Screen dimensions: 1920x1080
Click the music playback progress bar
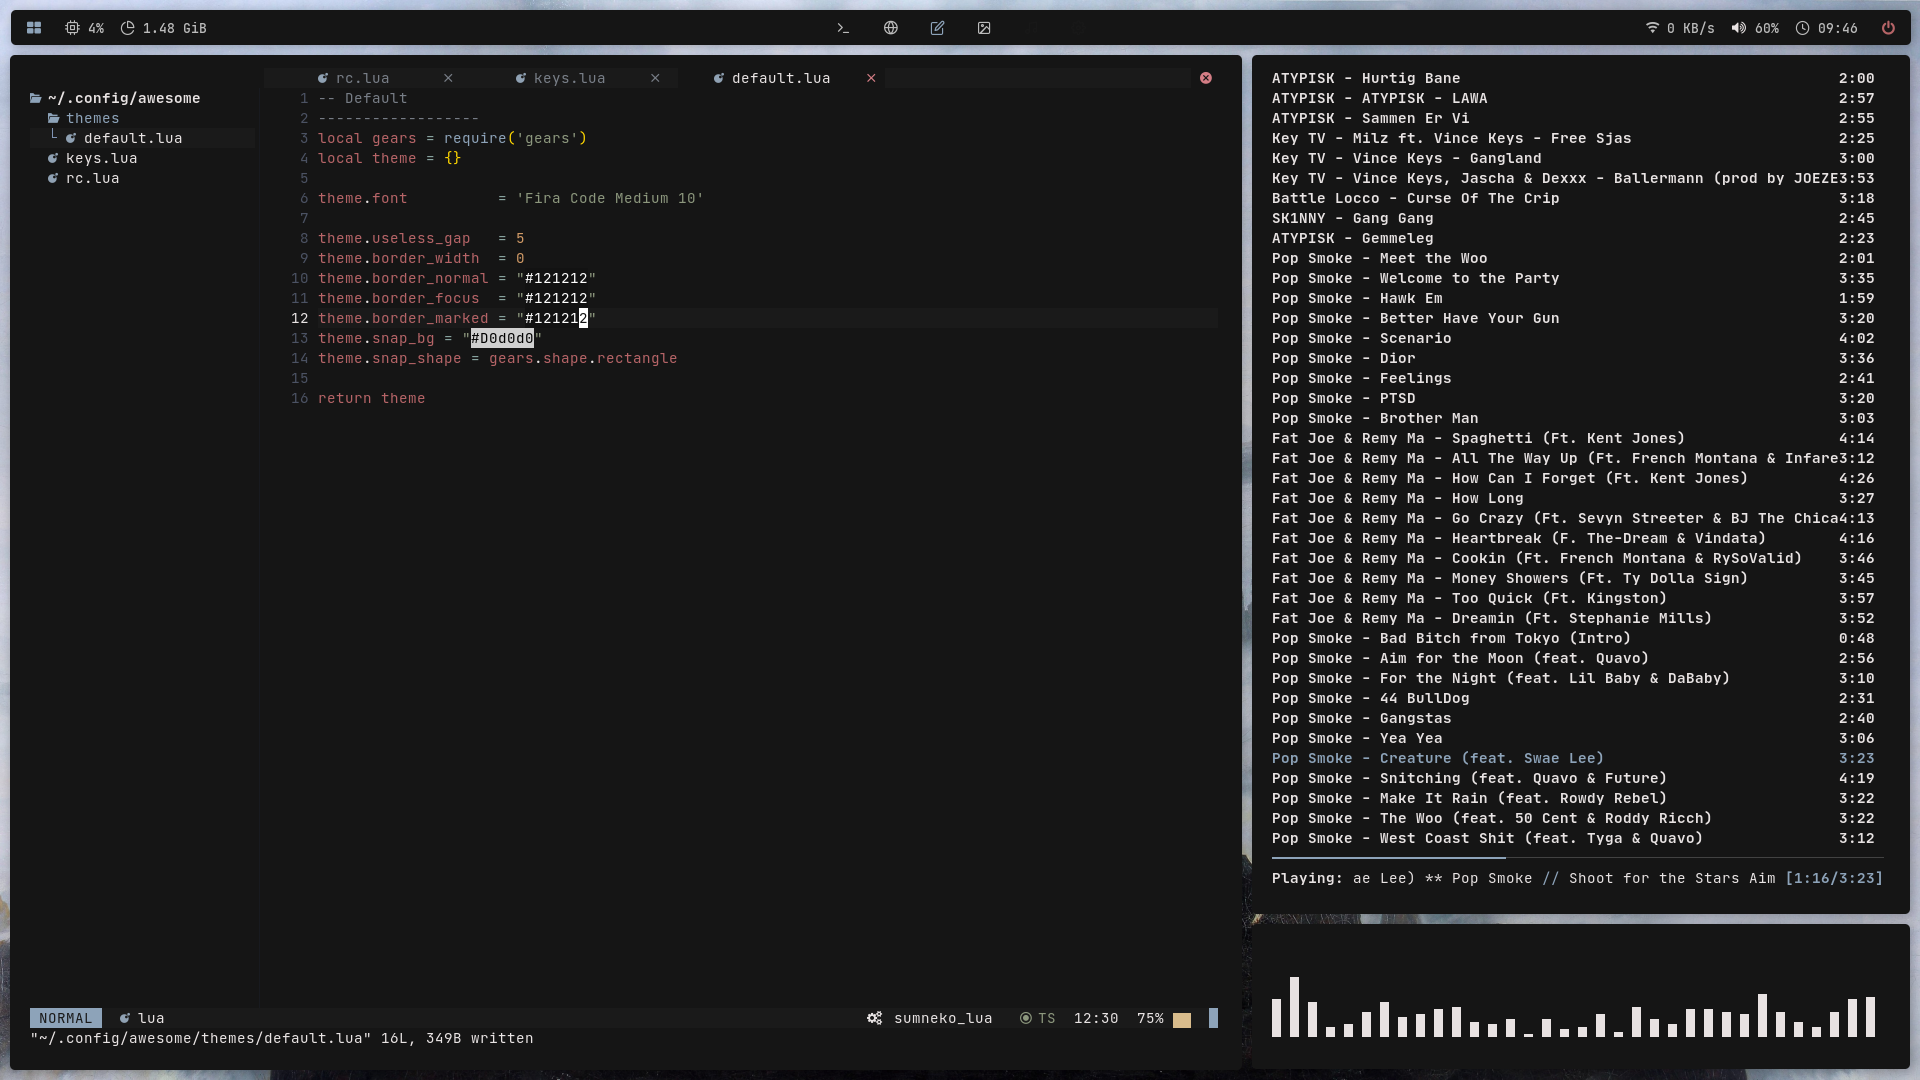[x=1577, y=858]
